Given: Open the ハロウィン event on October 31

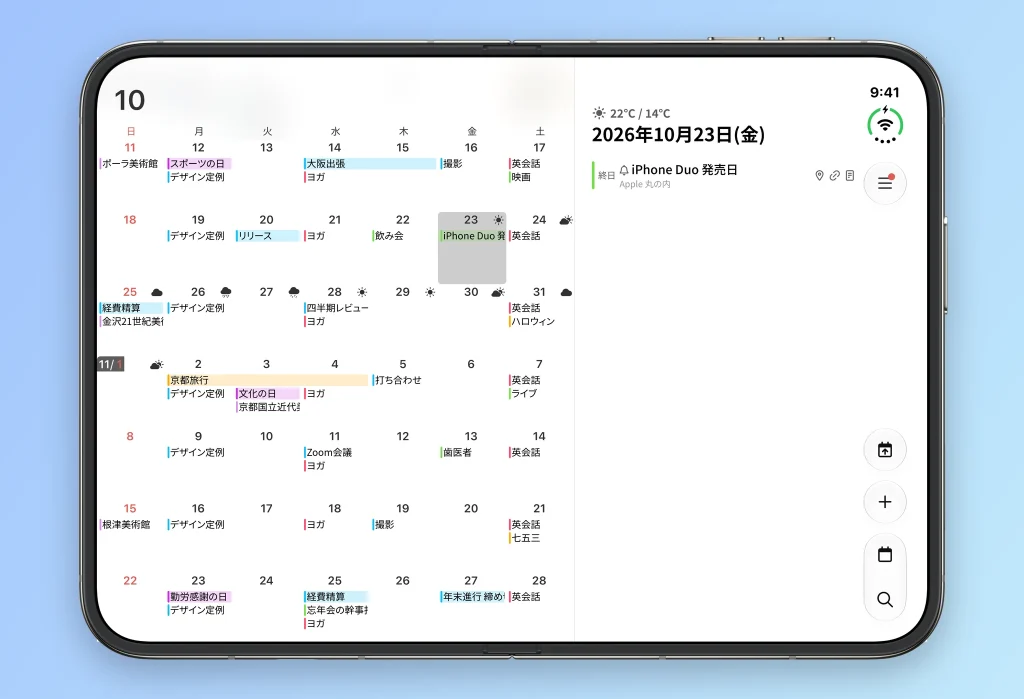Looking at the screenshot, I should (x=532, y=321).
